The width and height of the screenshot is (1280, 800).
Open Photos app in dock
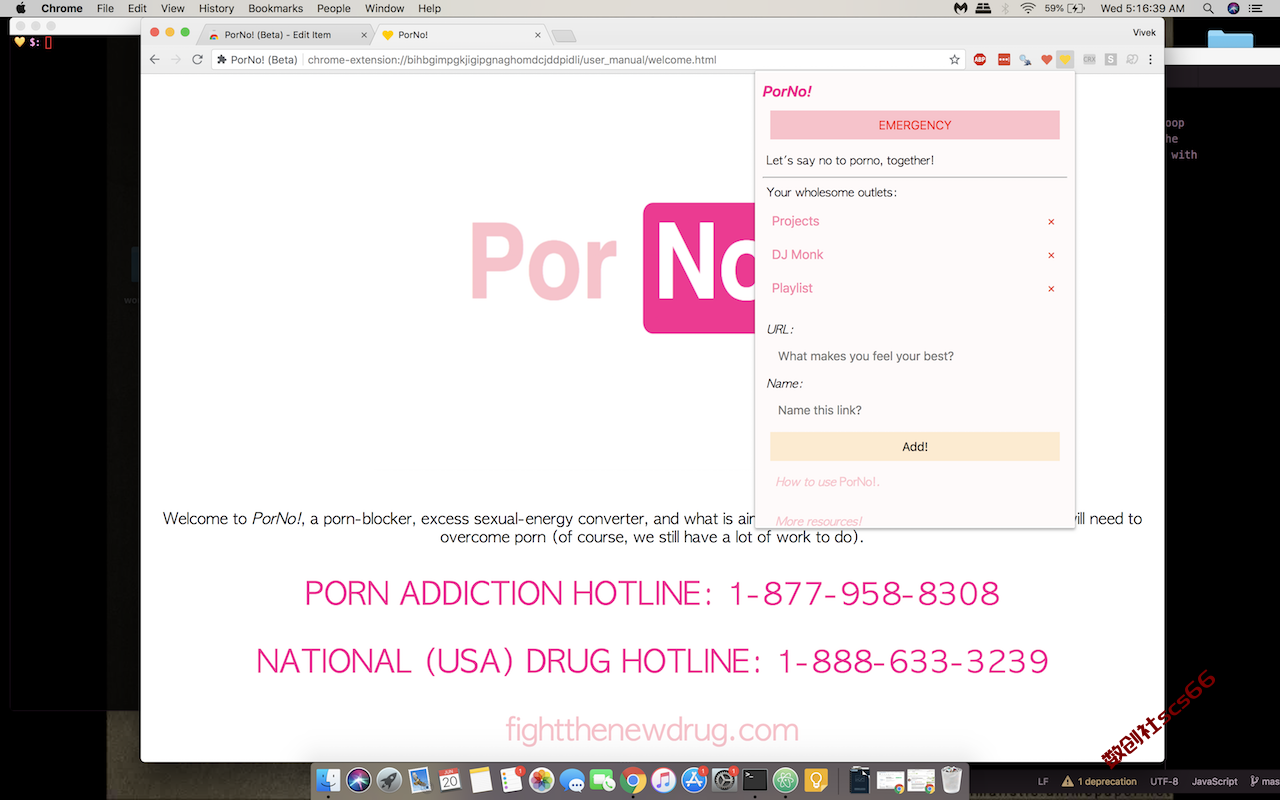pyautogui.click(x=542, y=780)
